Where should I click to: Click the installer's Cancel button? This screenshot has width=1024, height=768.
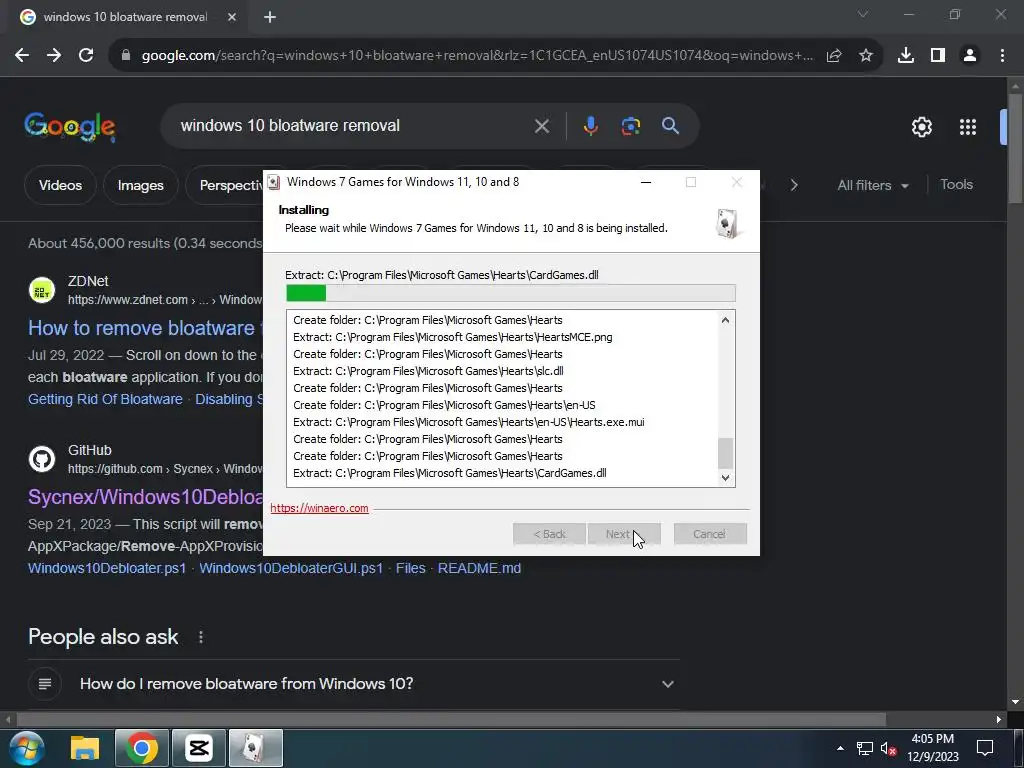click(710, 534)
